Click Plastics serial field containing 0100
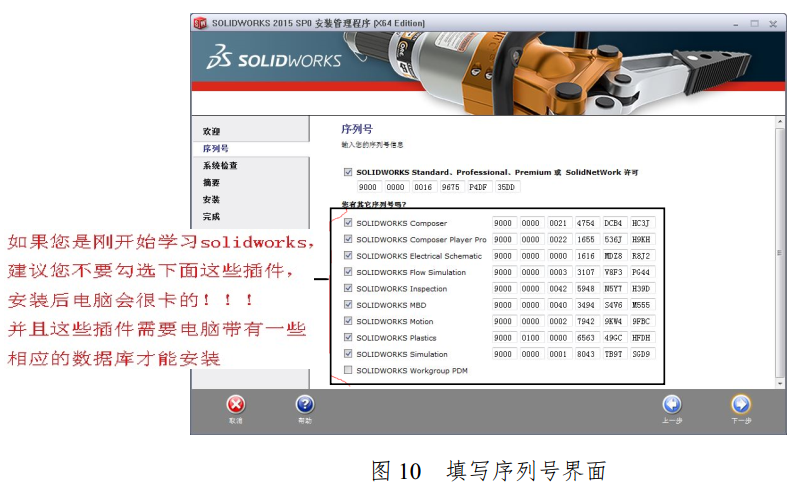802x488 pixels. pos(530,338)
